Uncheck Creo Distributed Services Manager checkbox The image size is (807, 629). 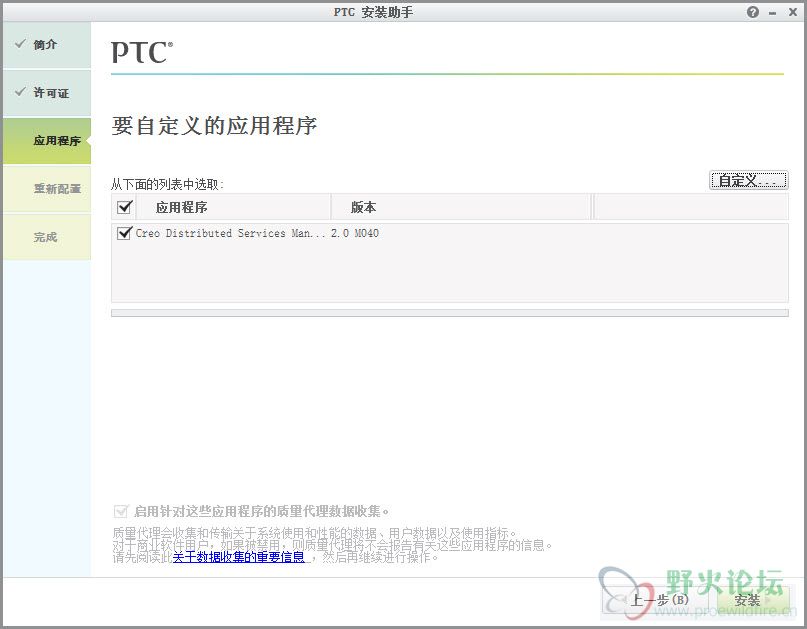(125, 233)
